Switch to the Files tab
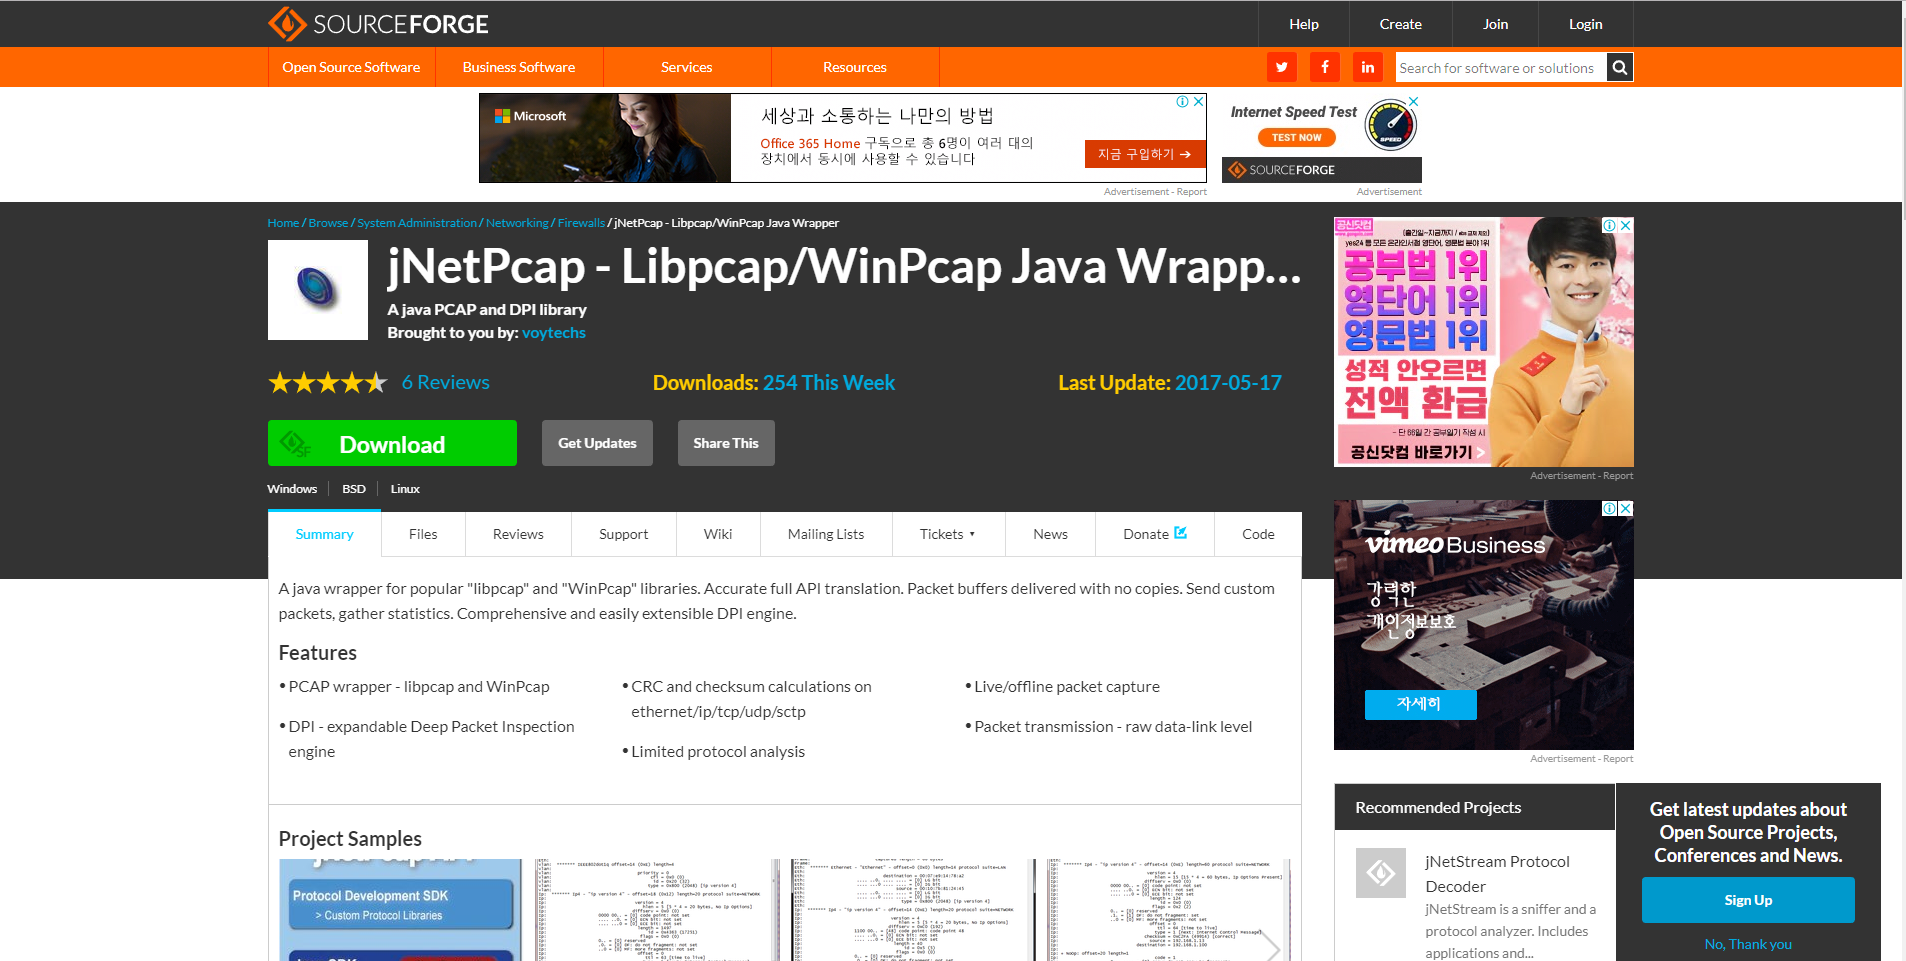 pyautogui.click(x=423, y=534)
